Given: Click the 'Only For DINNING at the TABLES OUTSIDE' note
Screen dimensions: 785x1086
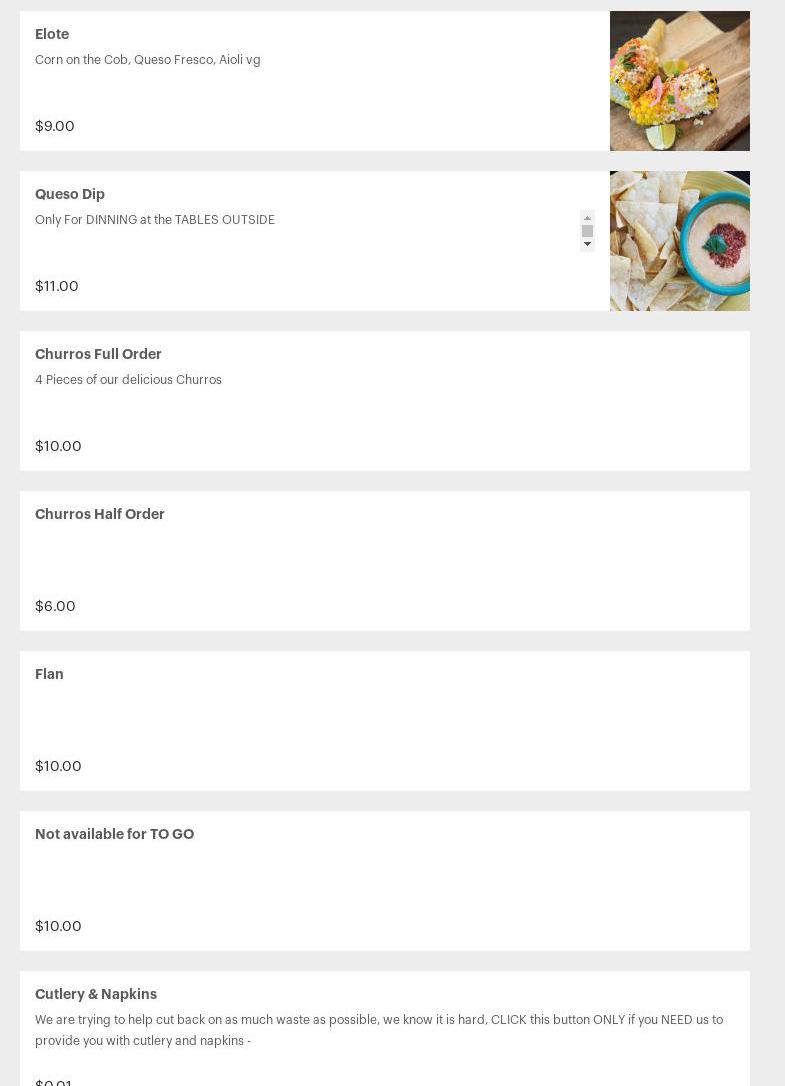Looking at the screenshot, I should click(155, 220).
